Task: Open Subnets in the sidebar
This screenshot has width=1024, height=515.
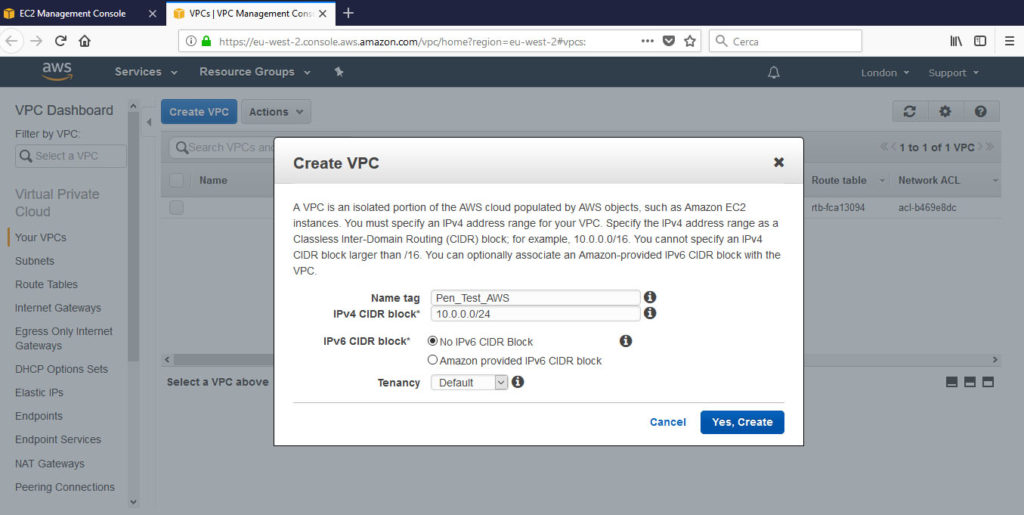Action: click(35, 261)
